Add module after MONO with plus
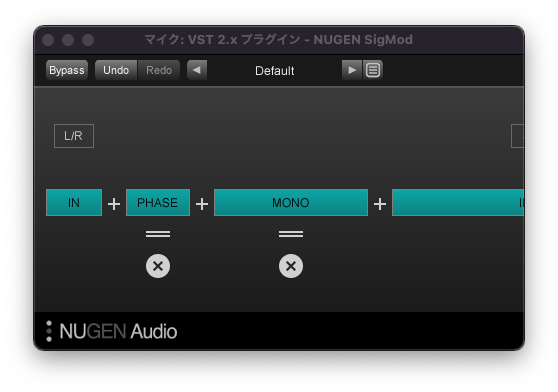Viewport: 558px width, 392px height. 380,204
